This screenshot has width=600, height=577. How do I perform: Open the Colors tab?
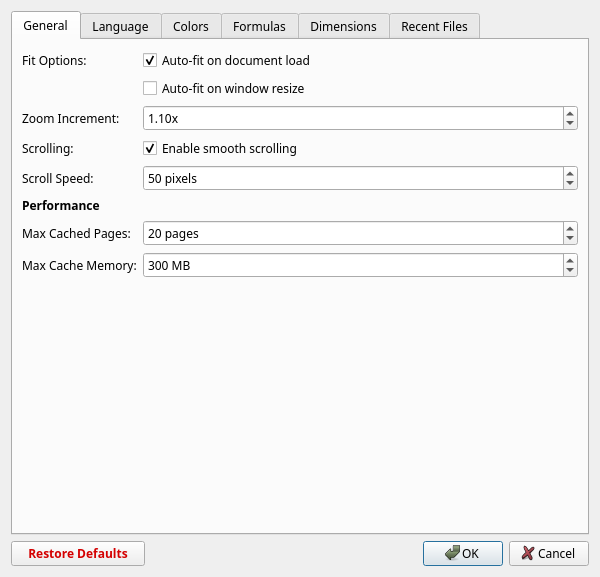[190, 26]
